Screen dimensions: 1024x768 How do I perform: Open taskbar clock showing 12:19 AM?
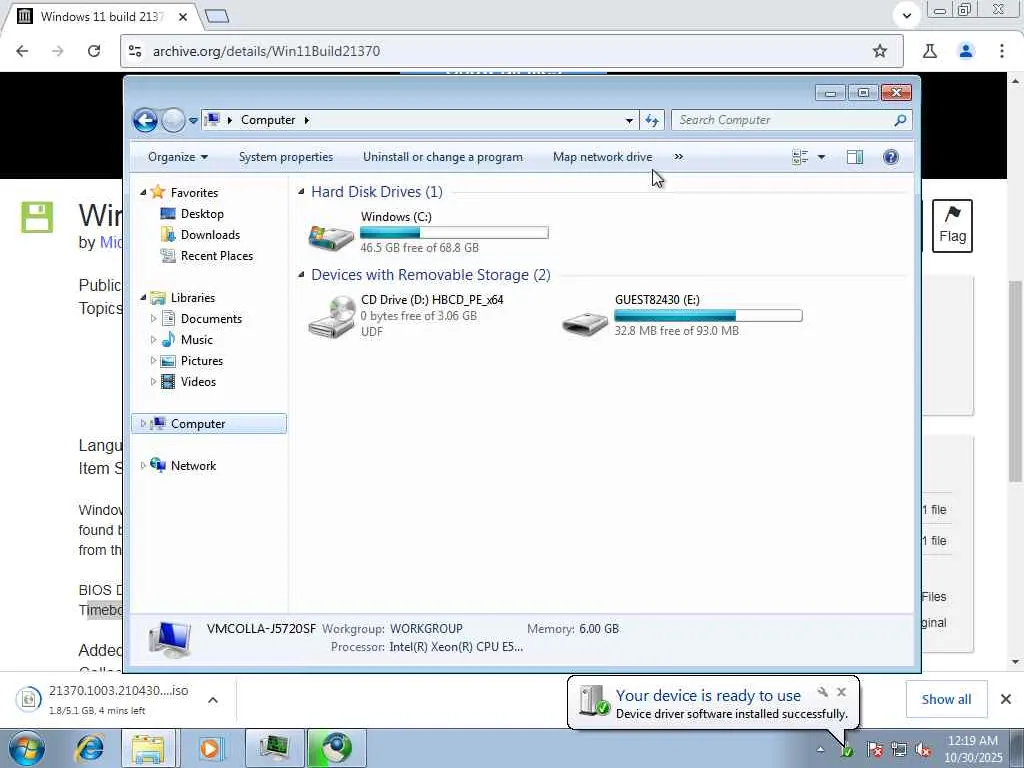pyautogui.click(x=973, y=748)
